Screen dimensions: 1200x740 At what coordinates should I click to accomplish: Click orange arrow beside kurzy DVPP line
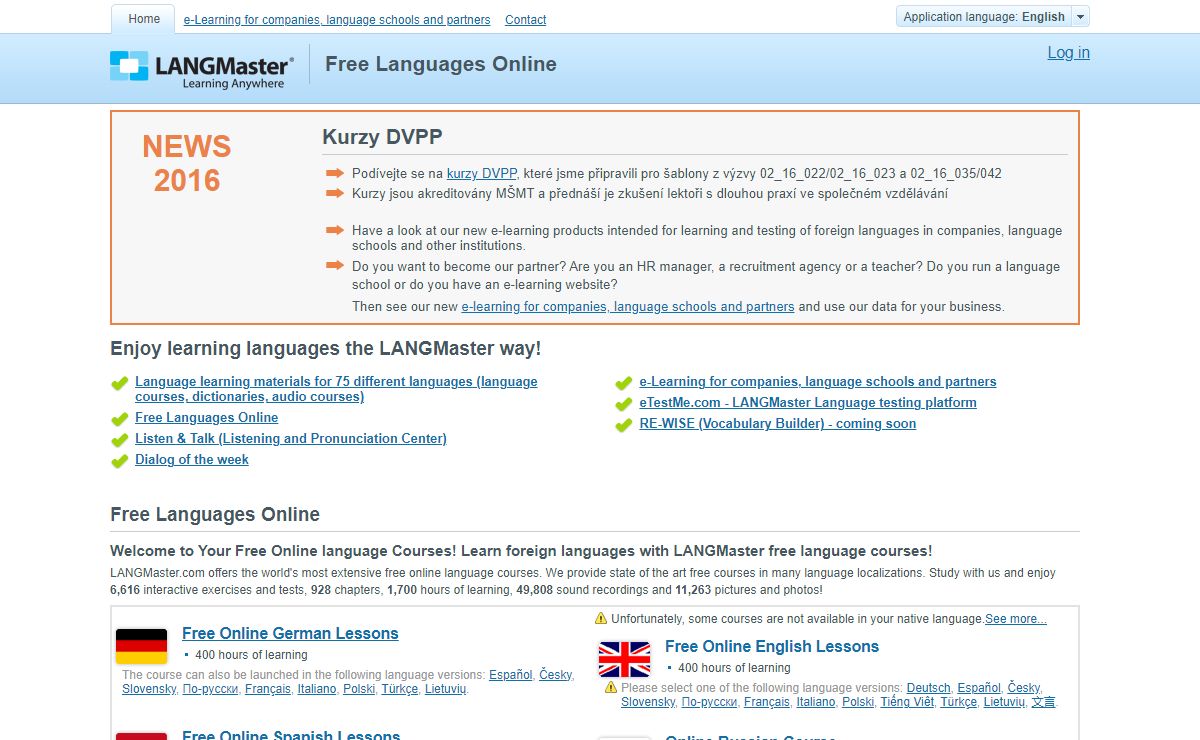pyautogui.click(x=334, y=174)
